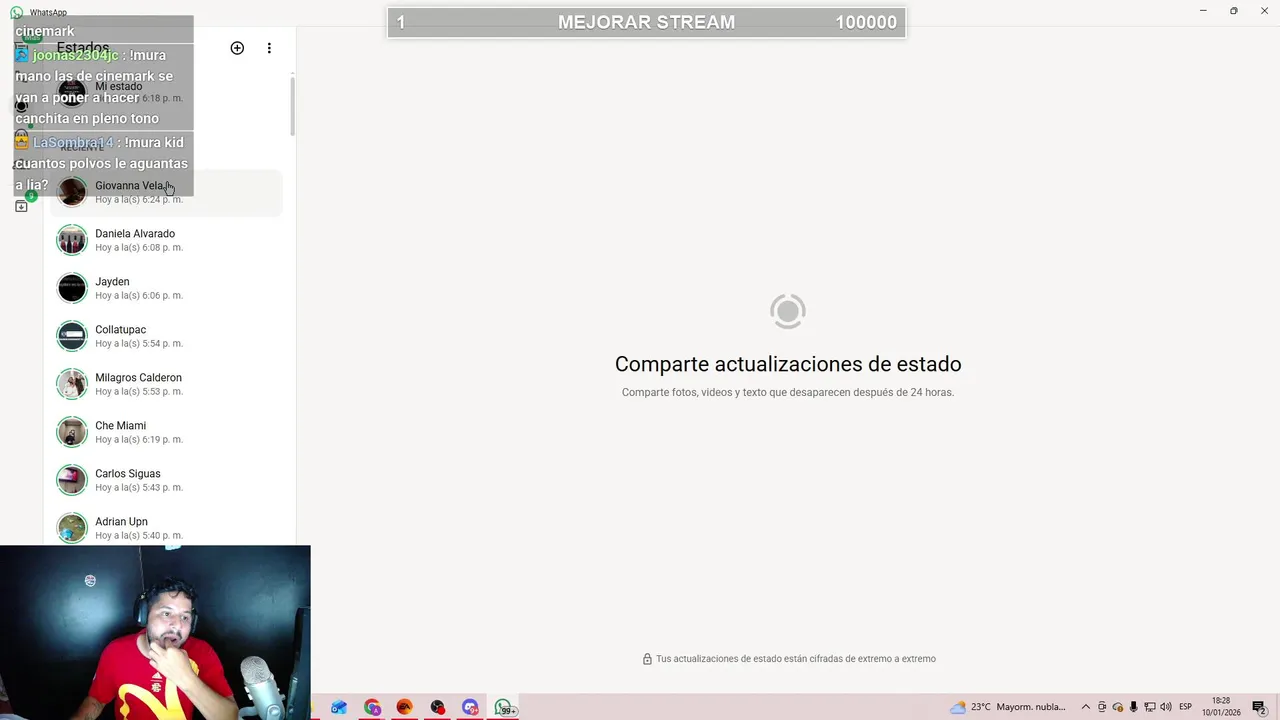Click the end-to-end encryption lock icon
Screen dimensions: 1280x720
coord(647,659)
